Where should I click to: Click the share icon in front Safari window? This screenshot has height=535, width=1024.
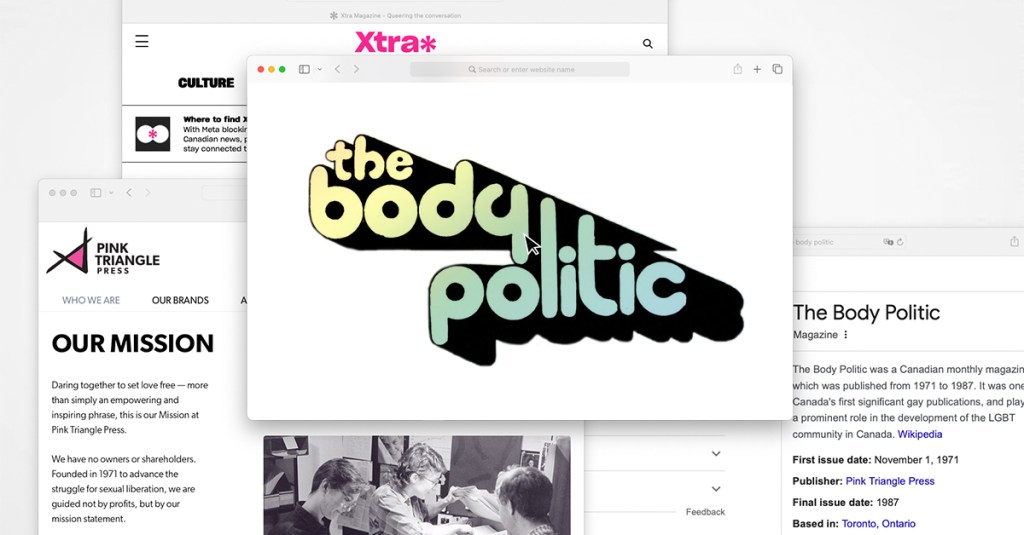(x=737, y=69)
